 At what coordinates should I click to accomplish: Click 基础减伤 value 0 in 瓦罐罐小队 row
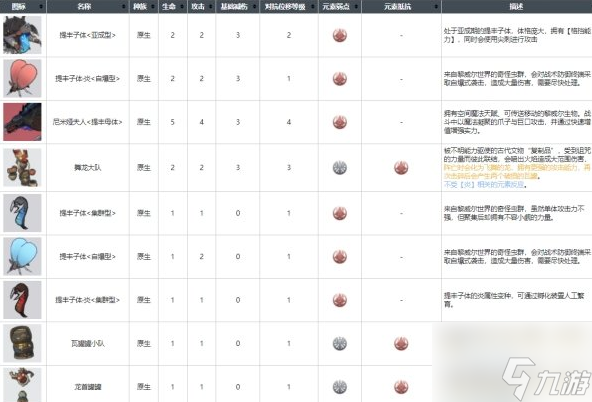coord(238,343)
